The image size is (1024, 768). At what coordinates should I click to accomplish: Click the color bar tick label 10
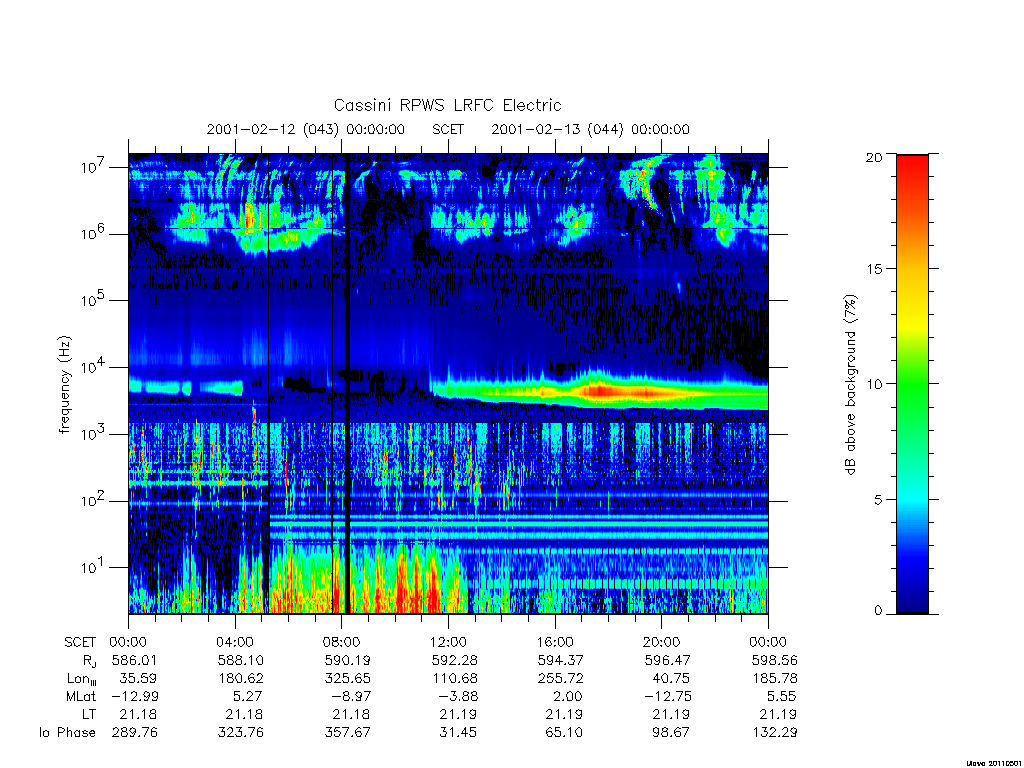point(874,384)
